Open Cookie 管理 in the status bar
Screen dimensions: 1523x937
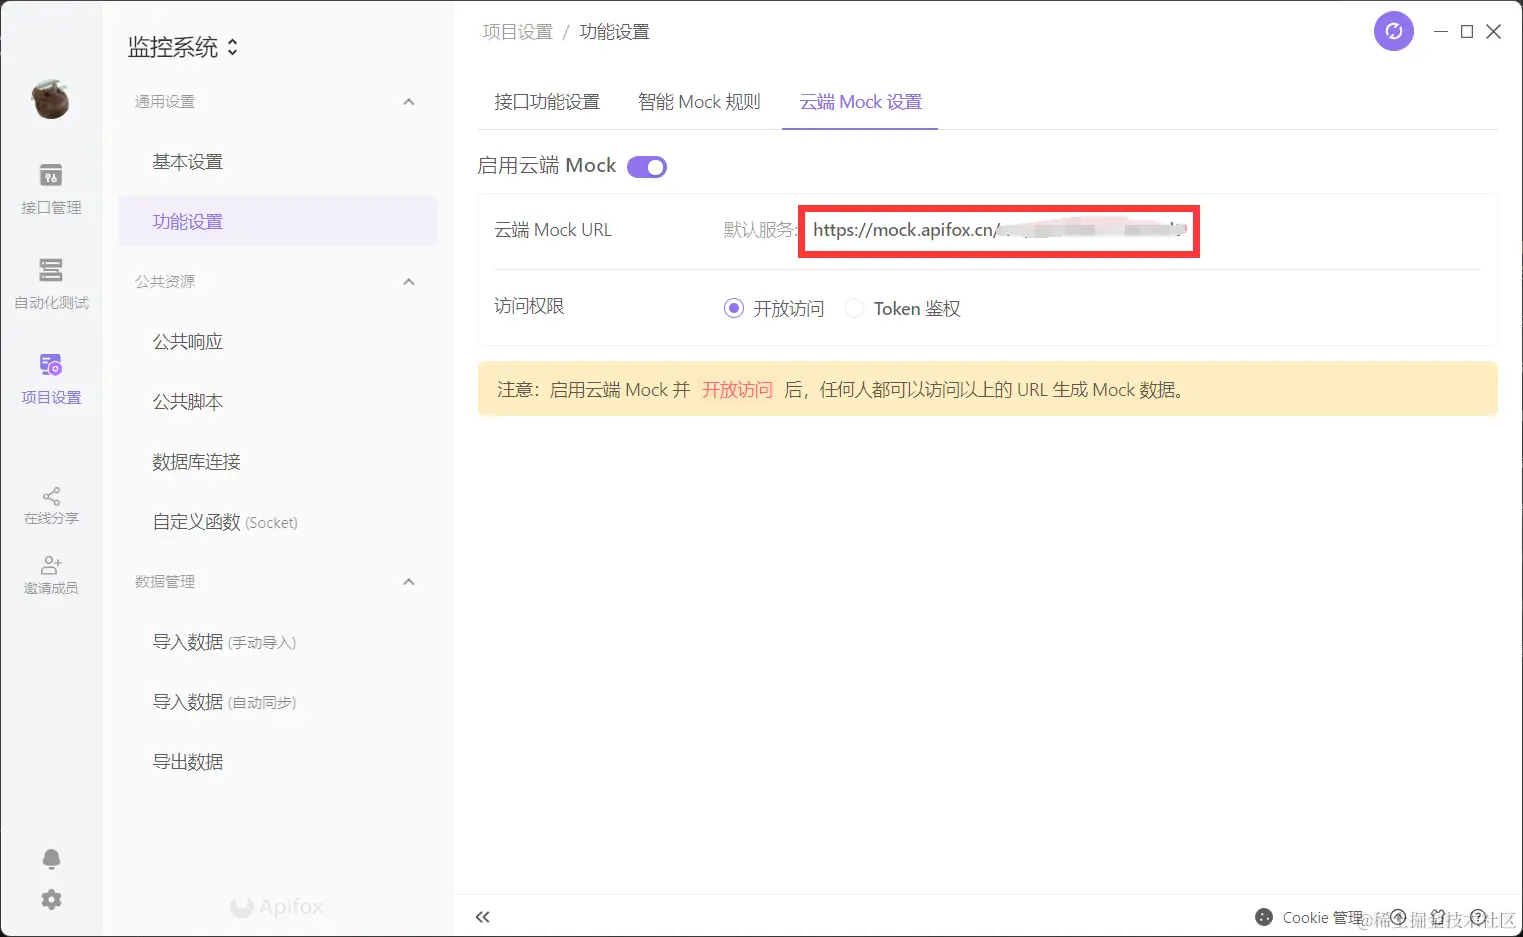click(x=1308, y=917)
